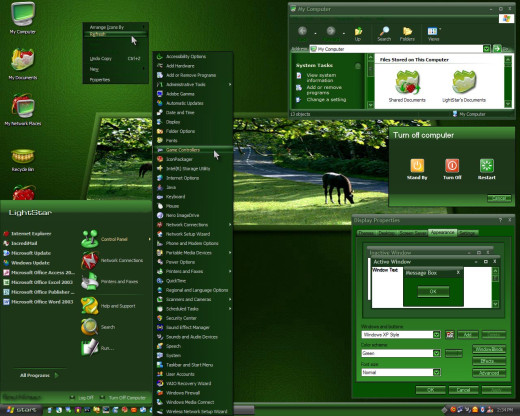Launch Internet Explorer from Start menu

(x=27, y=234)
